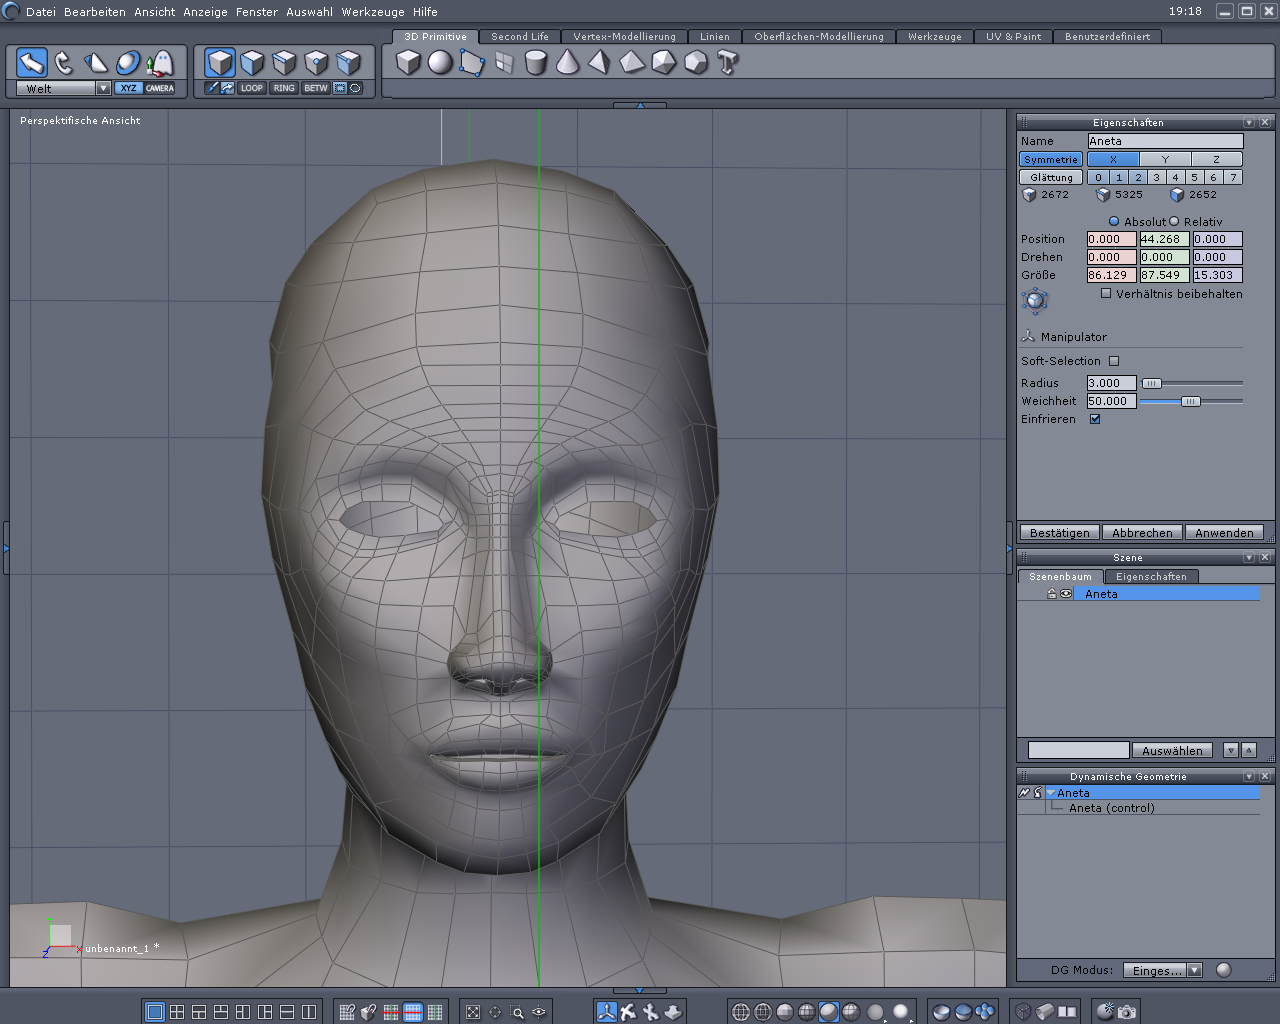Click the Weichheit slider handle
This screenshot has width=1280, height=1024.
click(x=1190, y=401)
